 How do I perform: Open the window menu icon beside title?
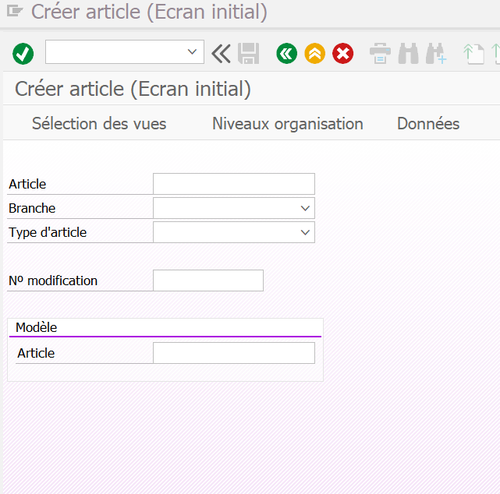coord(15,12)
